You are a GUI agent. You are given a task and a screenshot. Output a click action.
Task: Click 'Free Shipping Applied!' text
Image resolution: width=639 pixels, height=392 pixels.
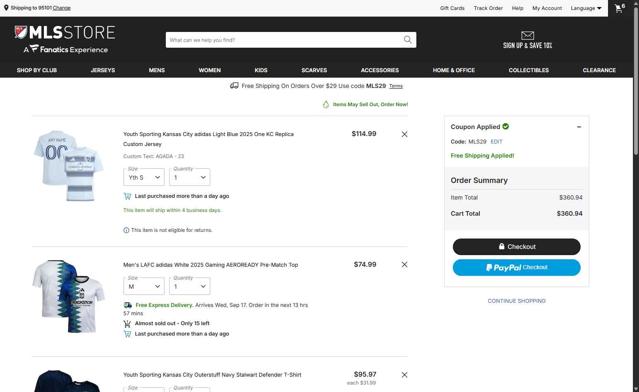(482, 156)
